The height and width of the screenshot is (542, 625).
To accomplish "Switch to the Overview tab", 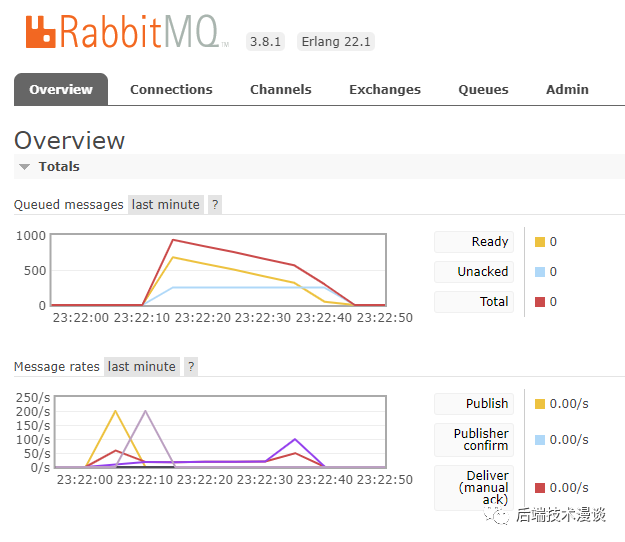I will 61,89.
